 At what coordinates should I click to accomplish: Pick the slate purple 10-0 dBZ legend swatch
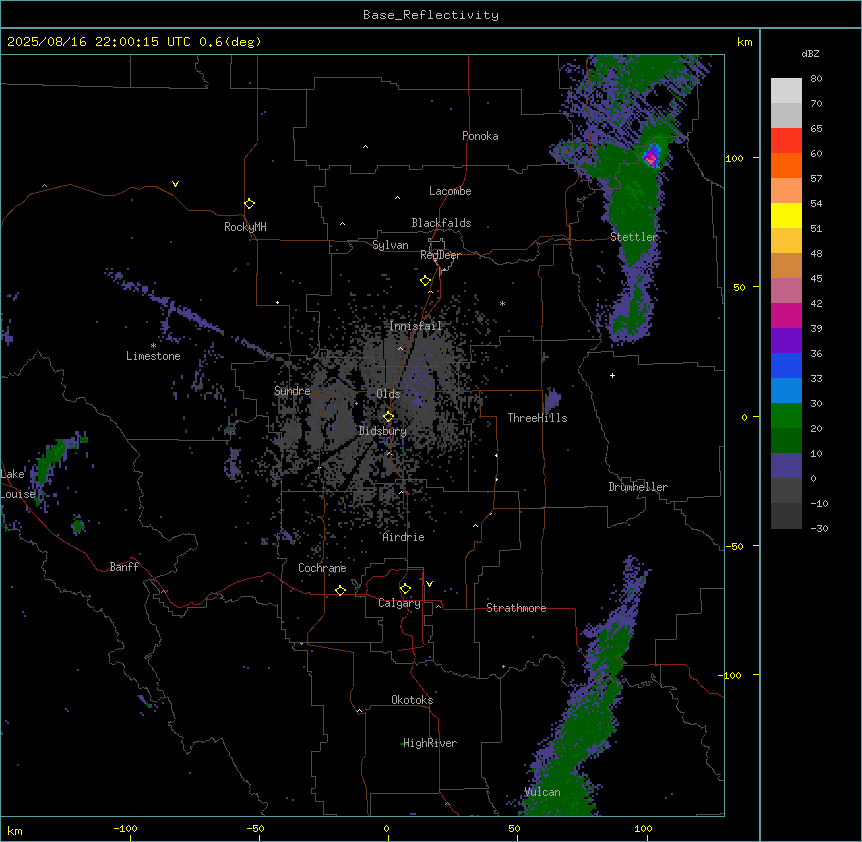pyautogui.click(x=786, y=466)
